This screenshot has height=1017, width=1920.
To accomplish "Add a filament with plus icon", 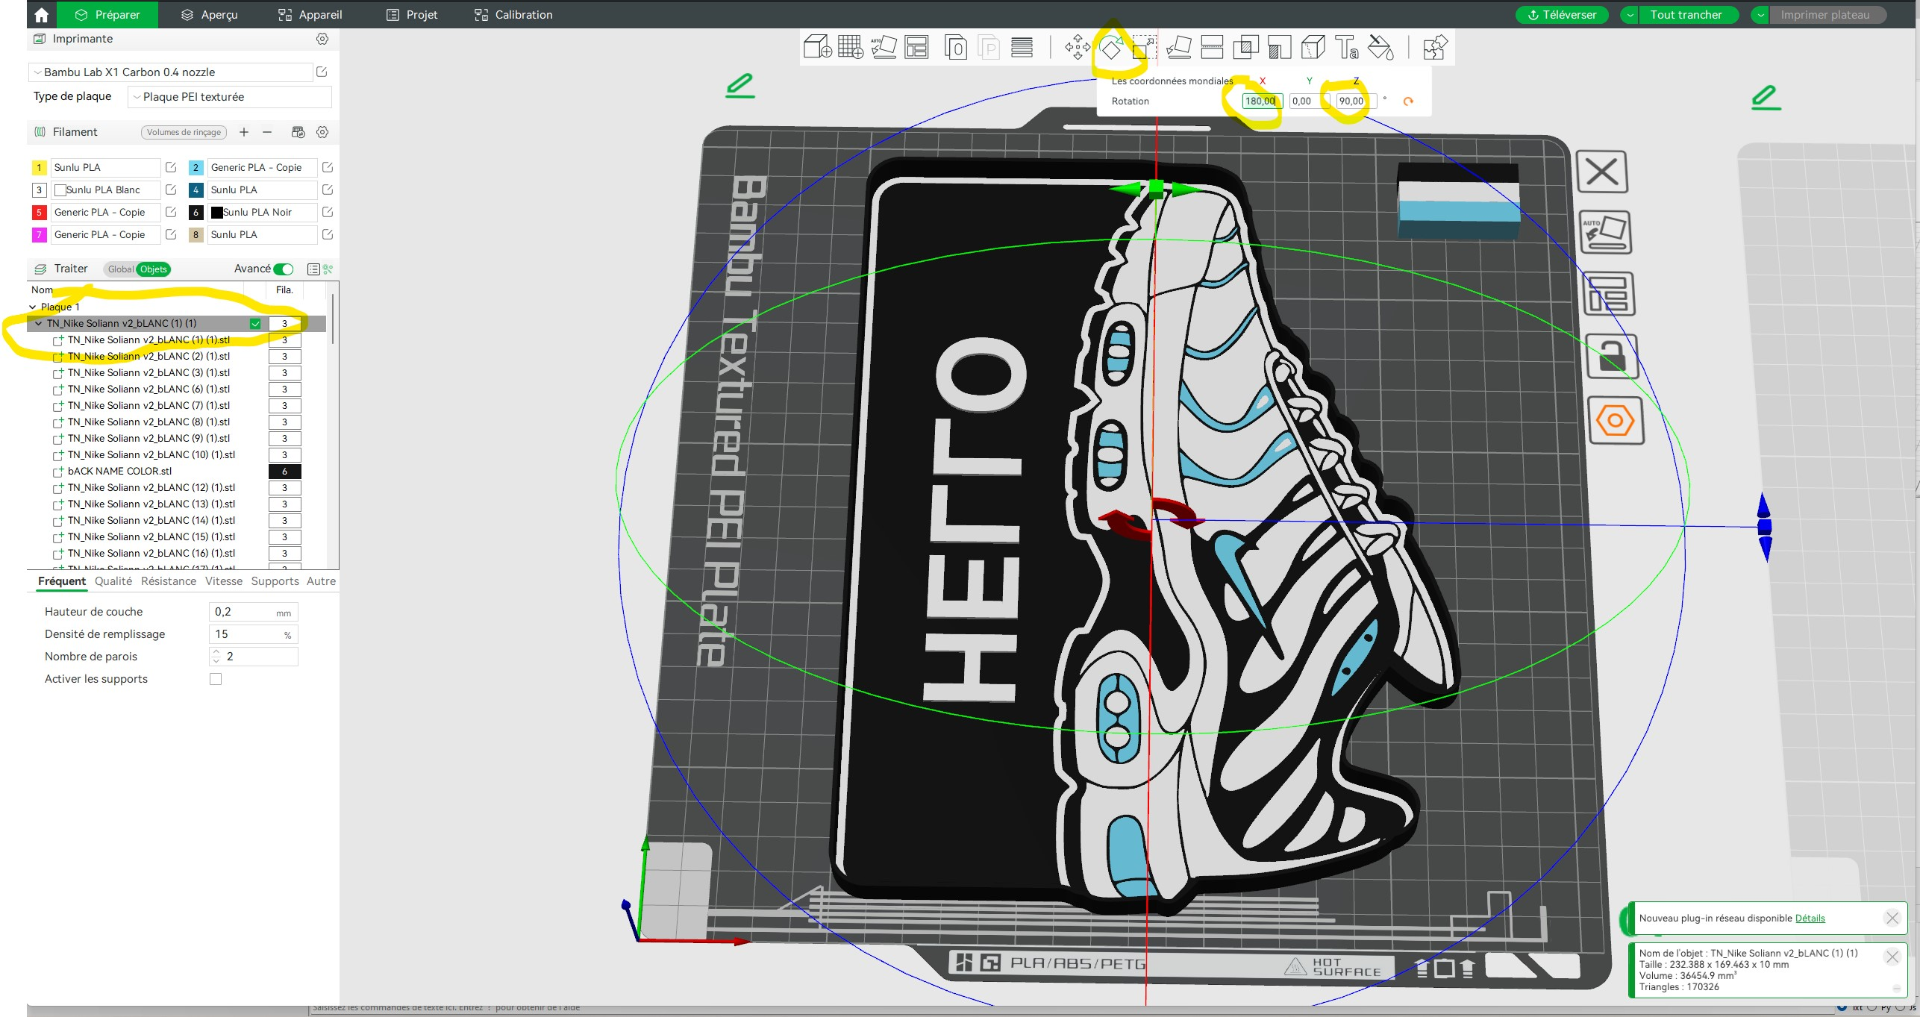I will 244,132.
